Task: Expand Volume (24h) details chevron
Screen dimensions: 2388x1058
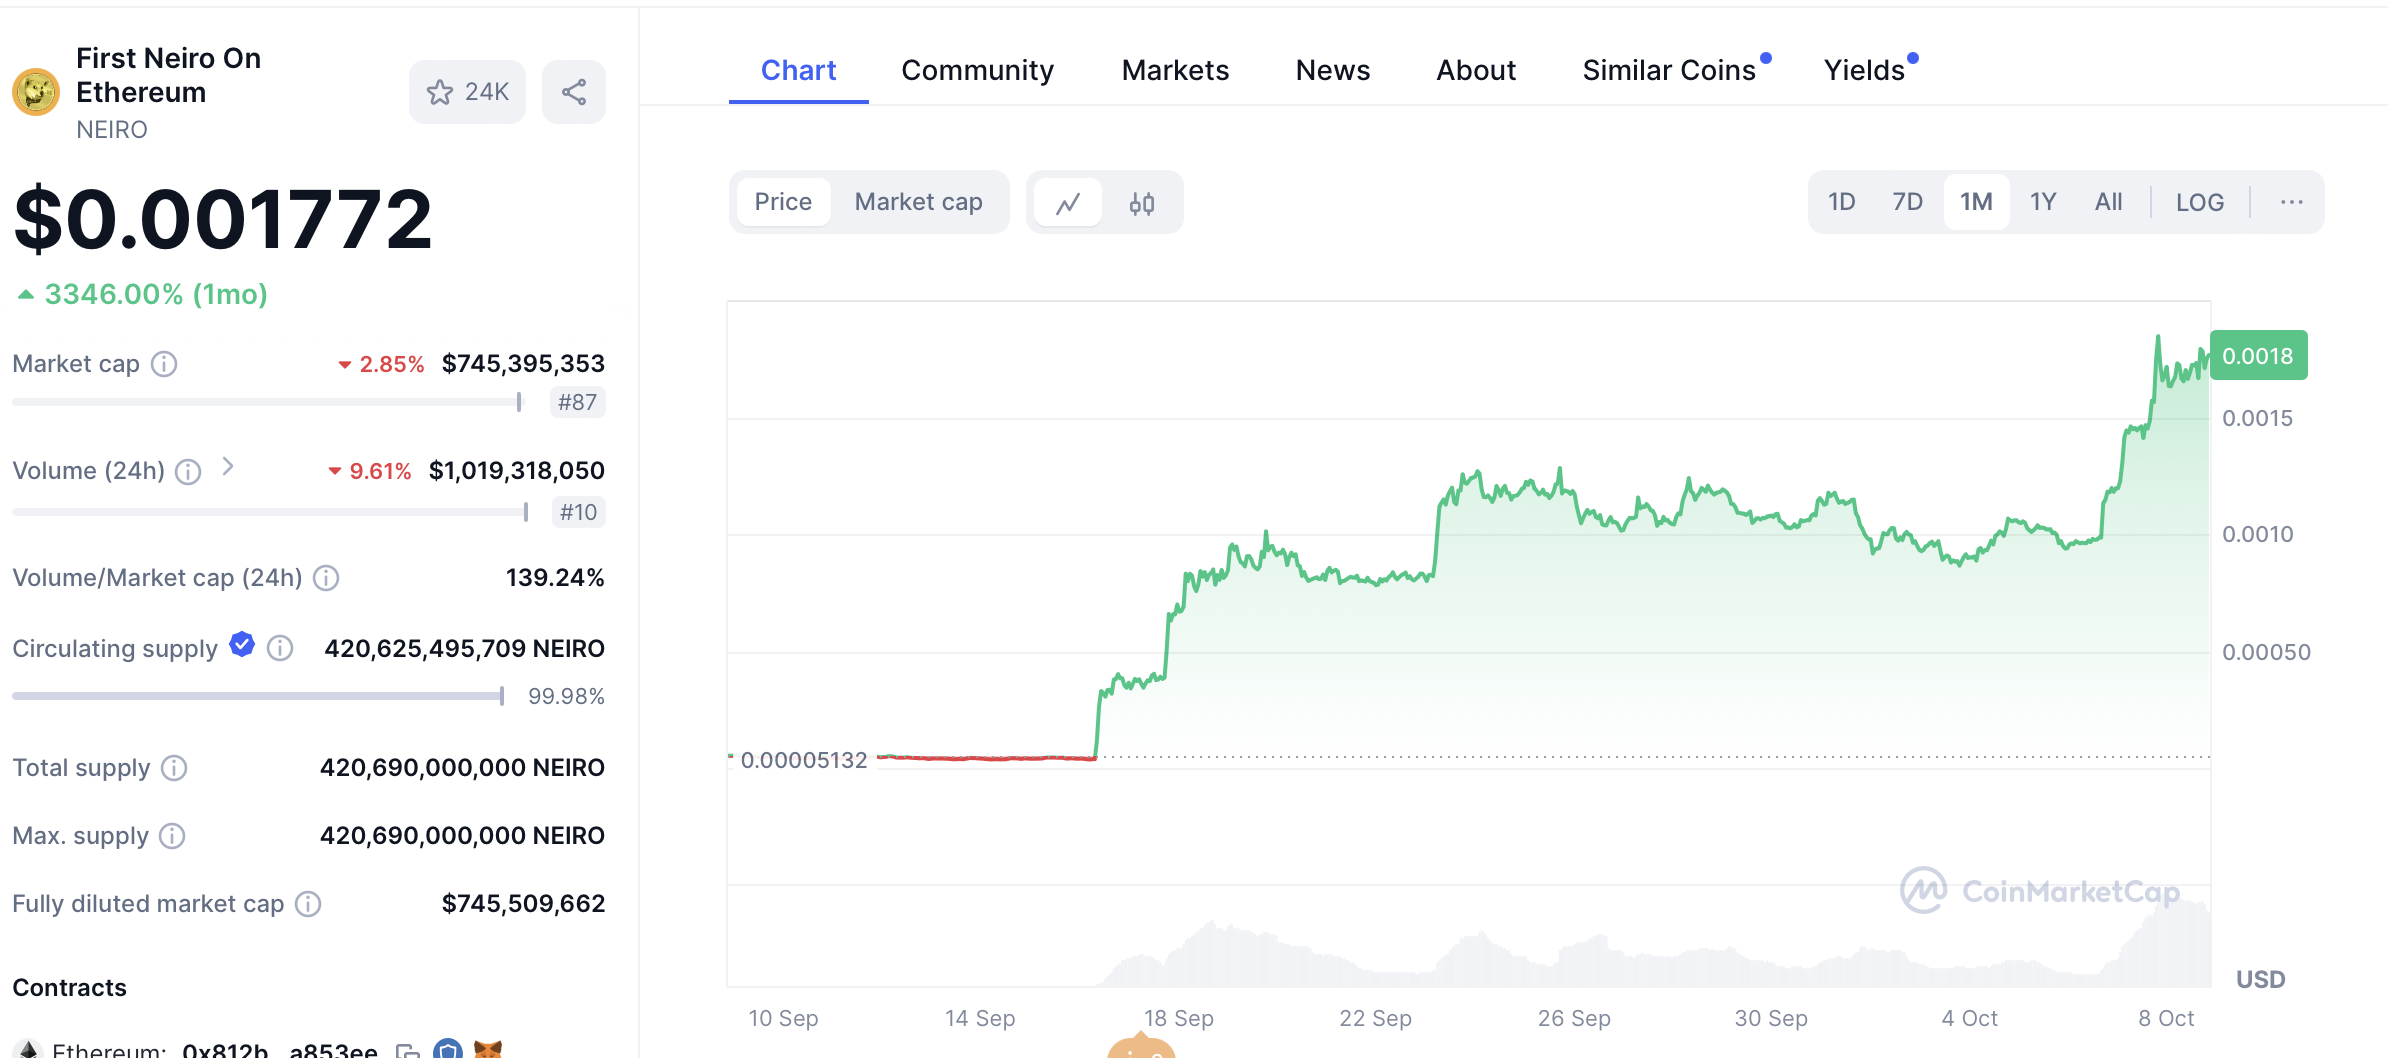Action: coord(228,467)
